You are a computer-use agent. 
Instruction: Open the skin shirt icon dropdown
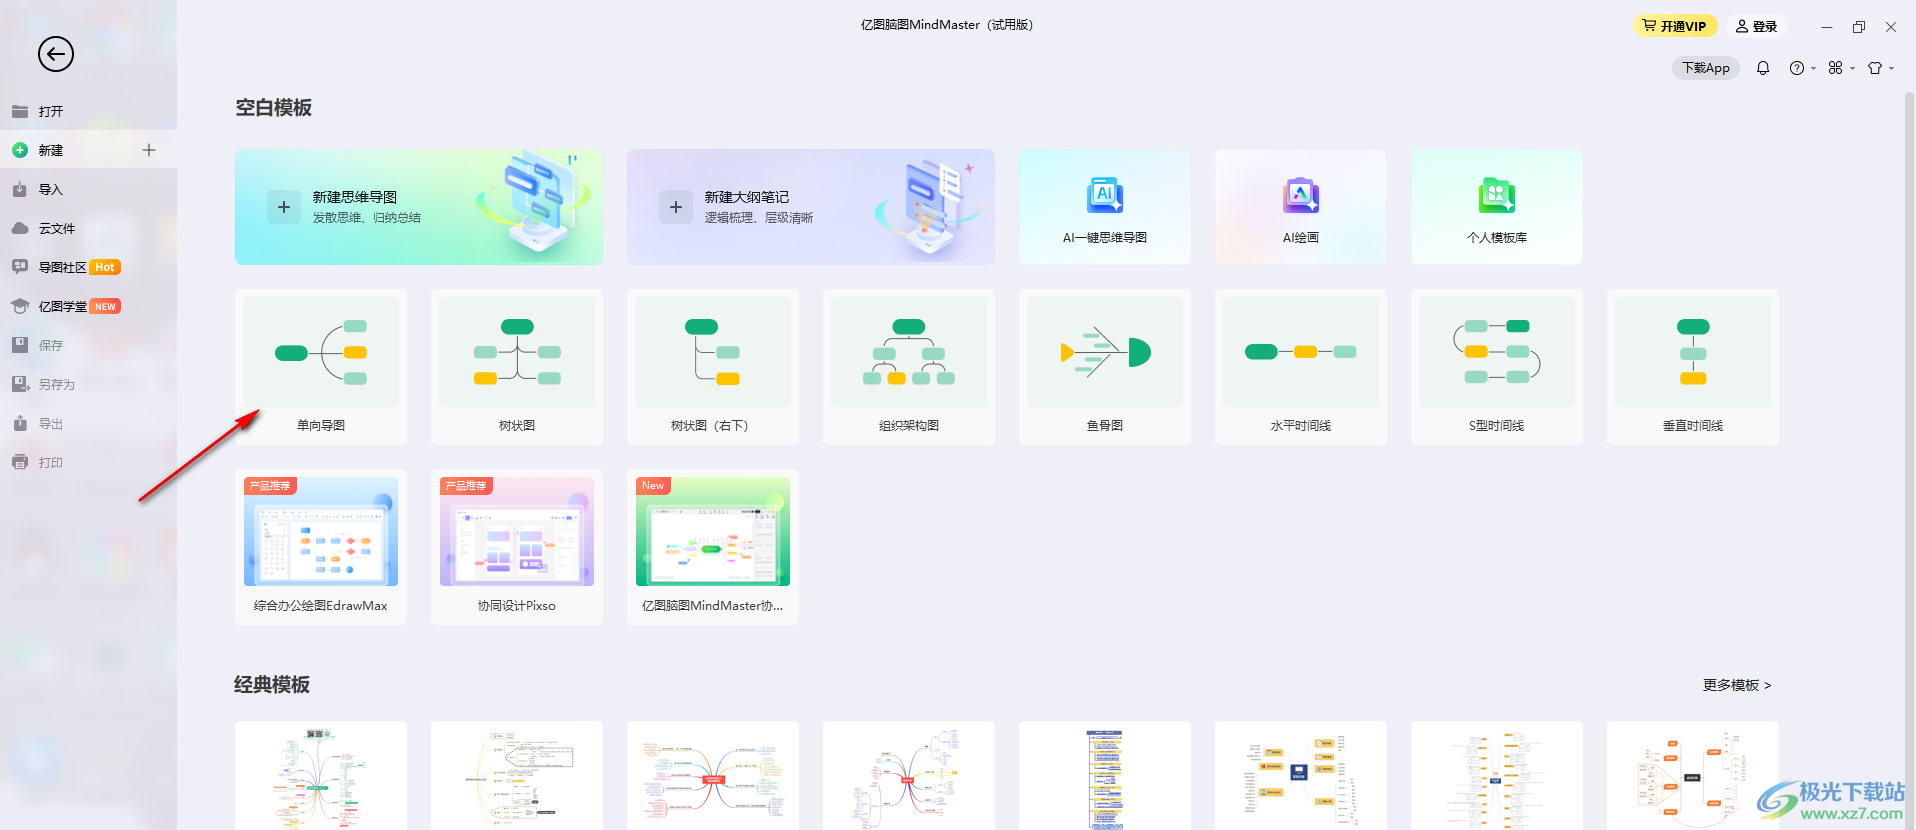(x=1880, y=68)
